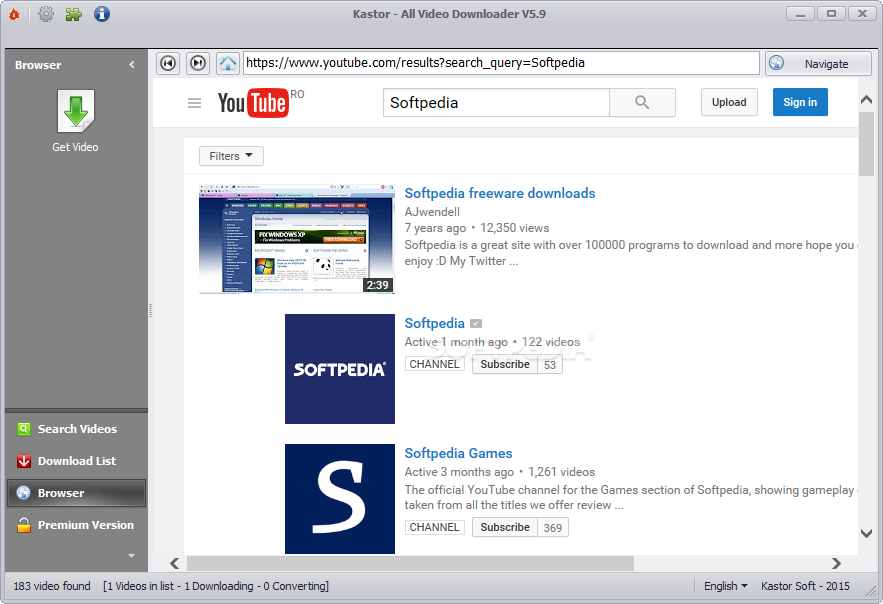This screenshot has width=883, height=604.
Task: Open the green puzzle plugins icon
Action: [73, 14]
